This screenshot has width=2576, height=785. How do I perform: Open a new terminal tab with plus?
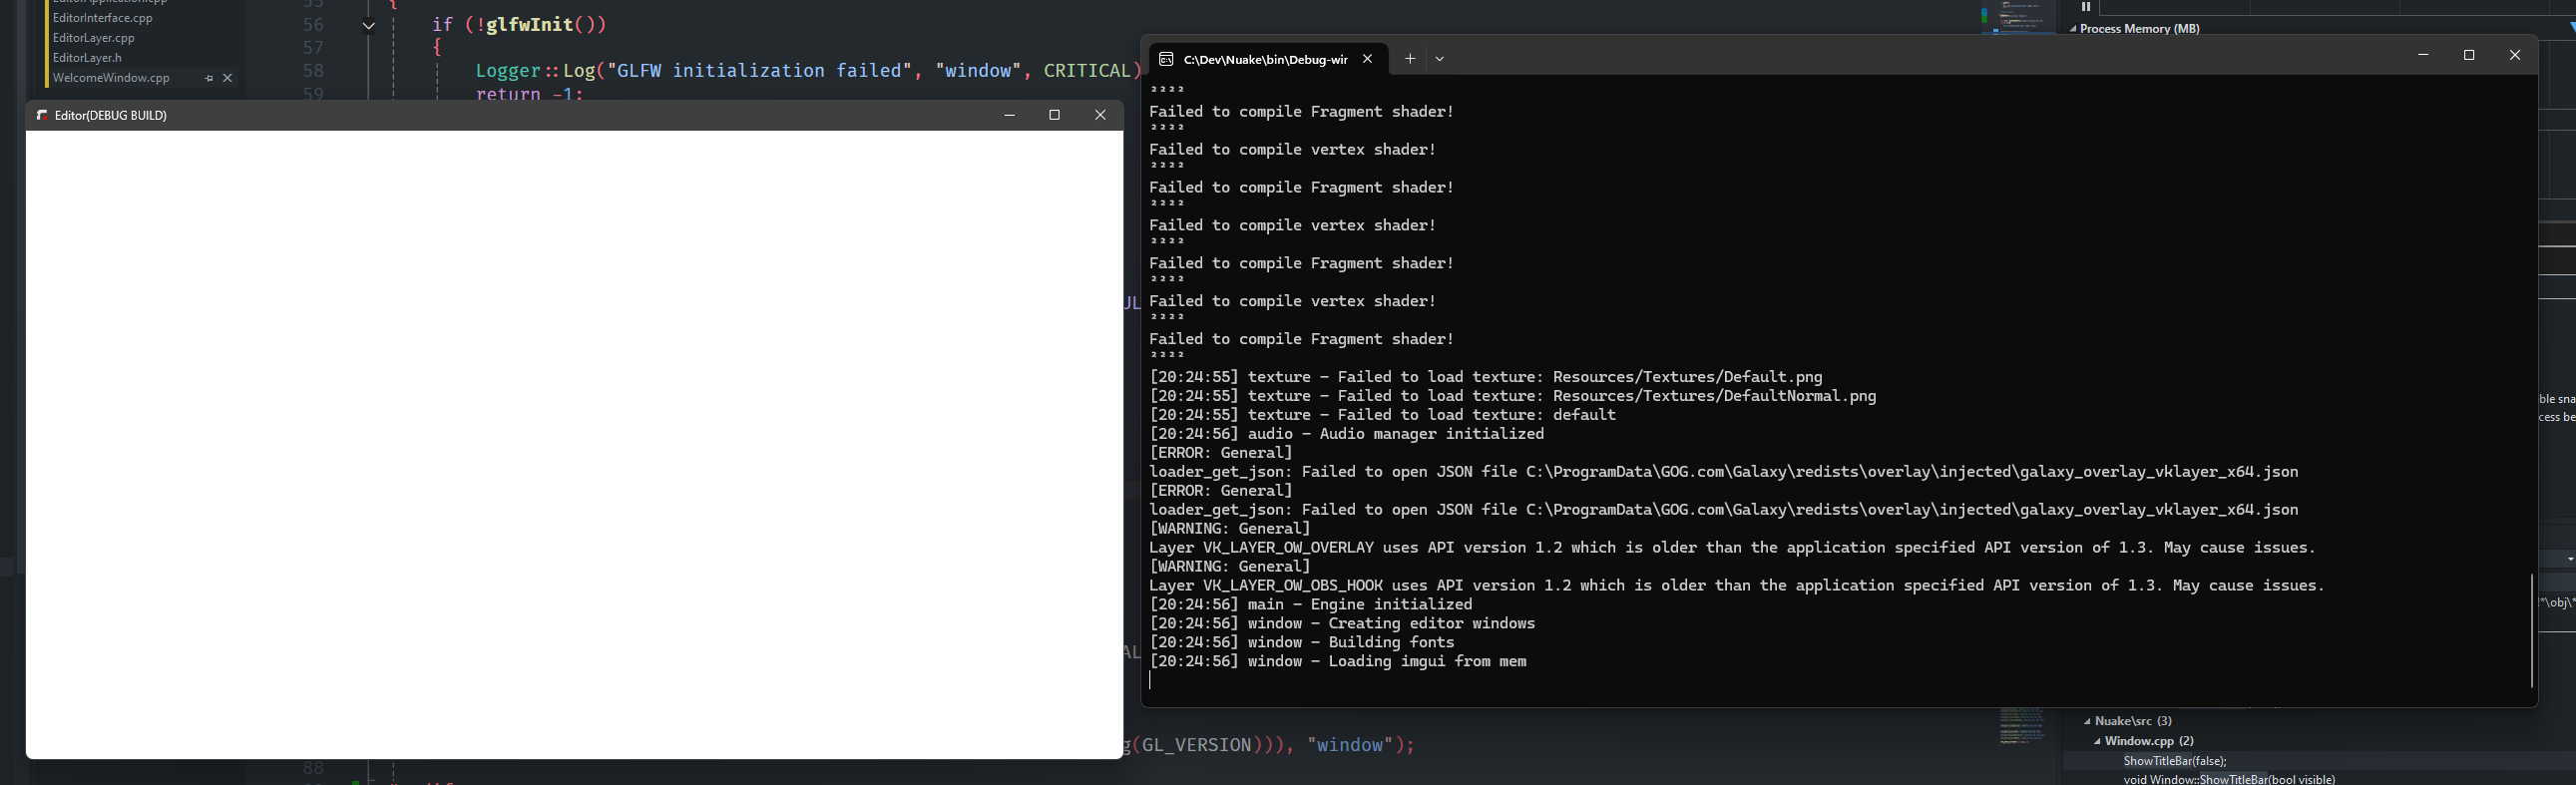point(1410,59)
